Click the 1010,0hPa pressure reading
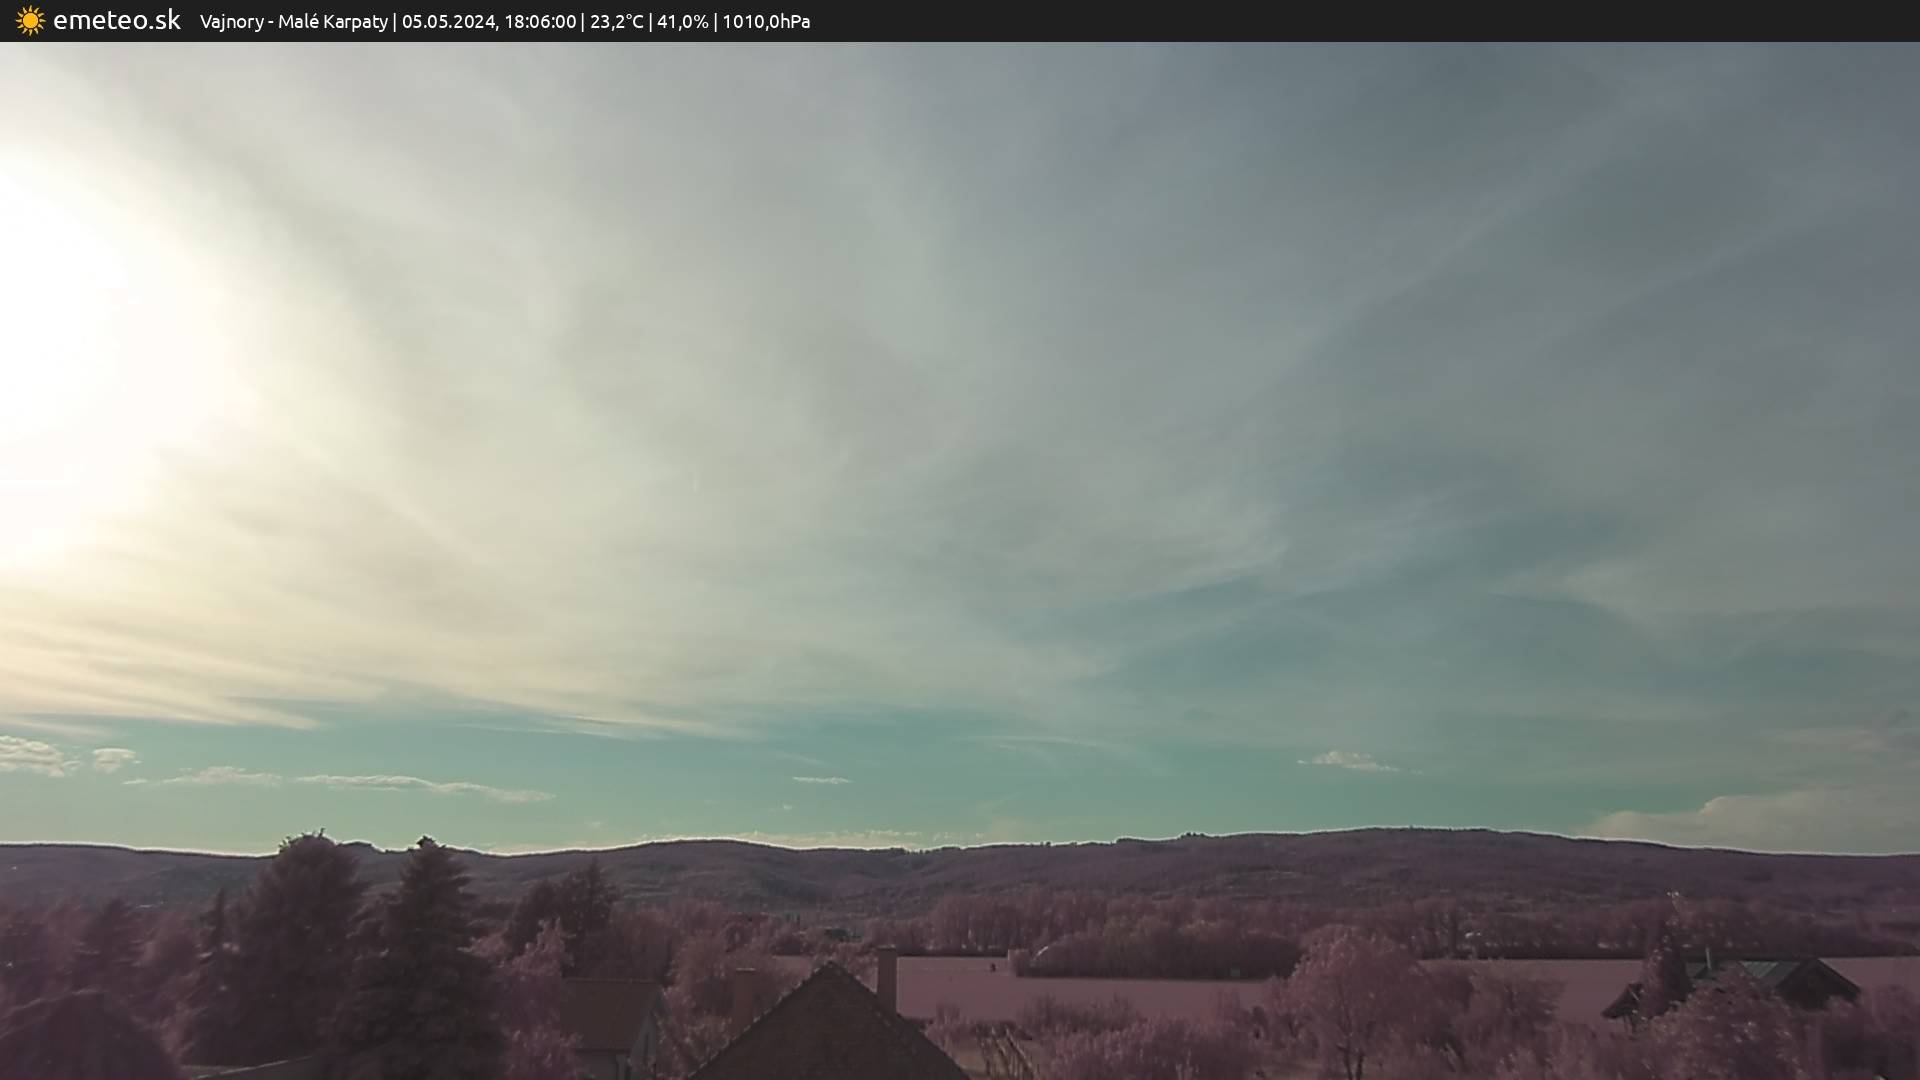The width and height of the screenshot is (1920, 1080). pos(766,21)
